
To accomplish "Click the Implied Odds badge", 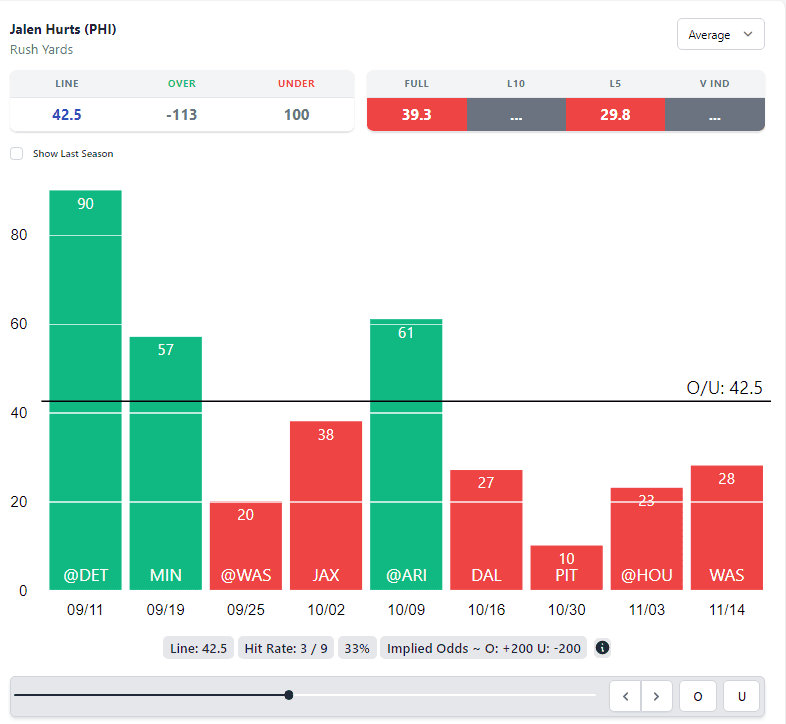I will pyautogui.click(x=482, y=648).
